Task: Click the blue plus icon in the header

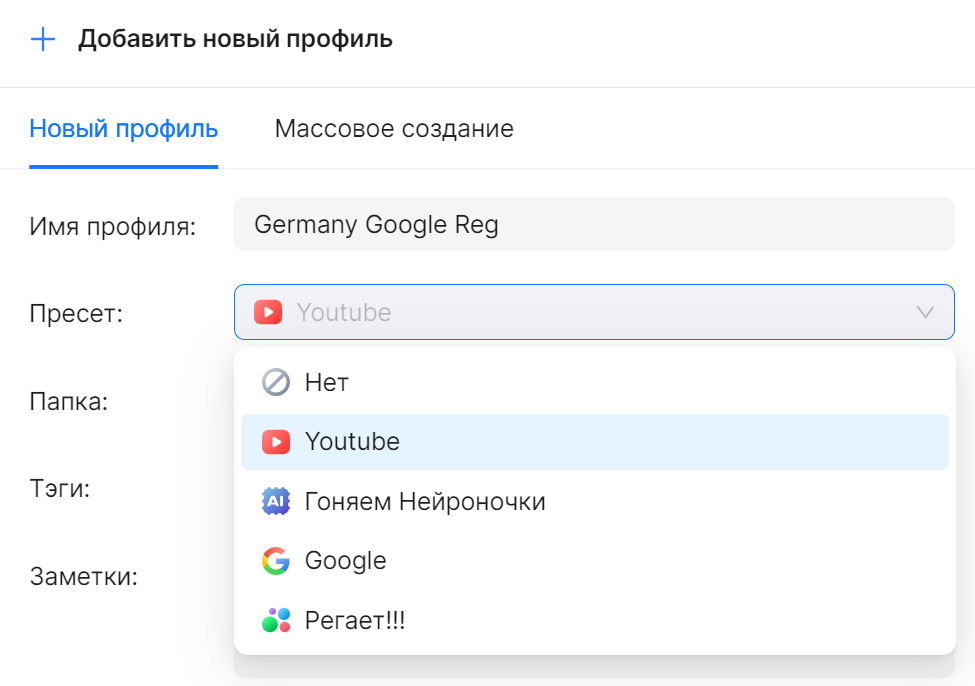Action: click(x=42, y=40)
